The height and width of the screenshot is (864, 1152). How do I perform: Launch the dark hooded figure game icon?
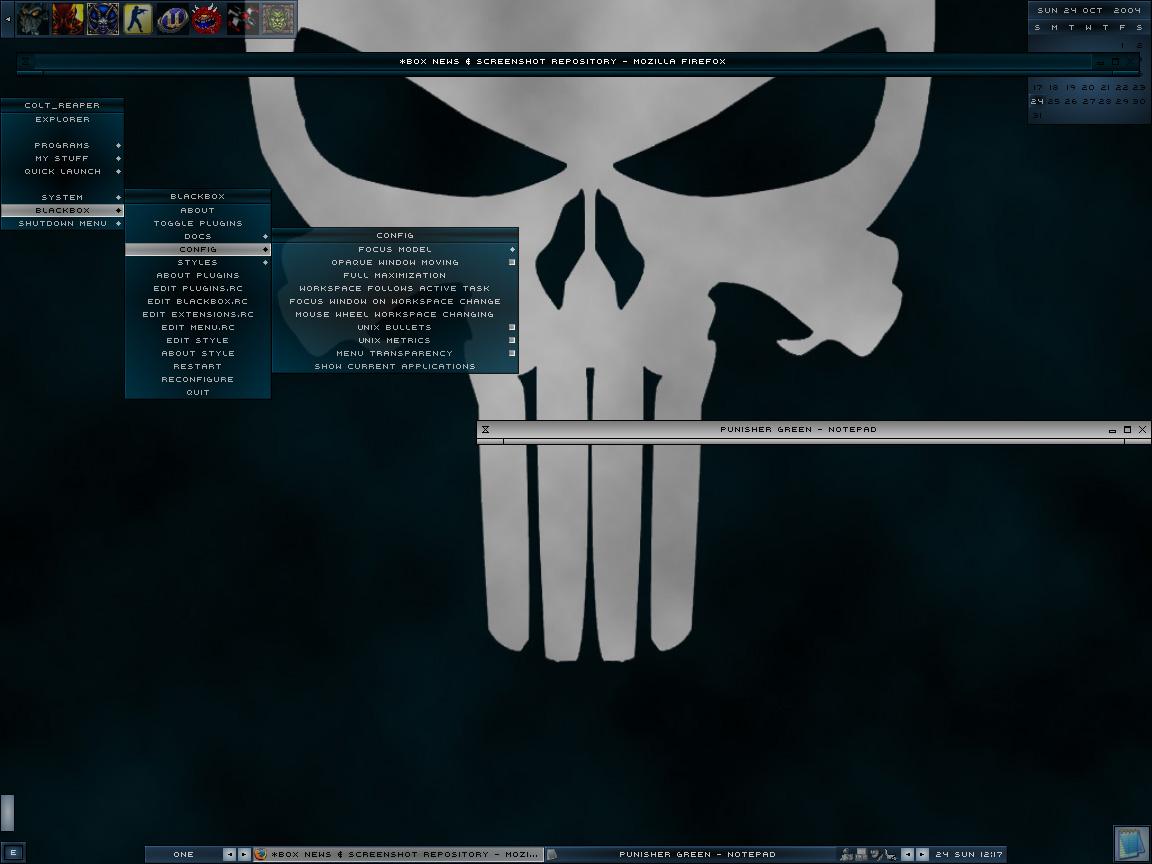[32, 19]
